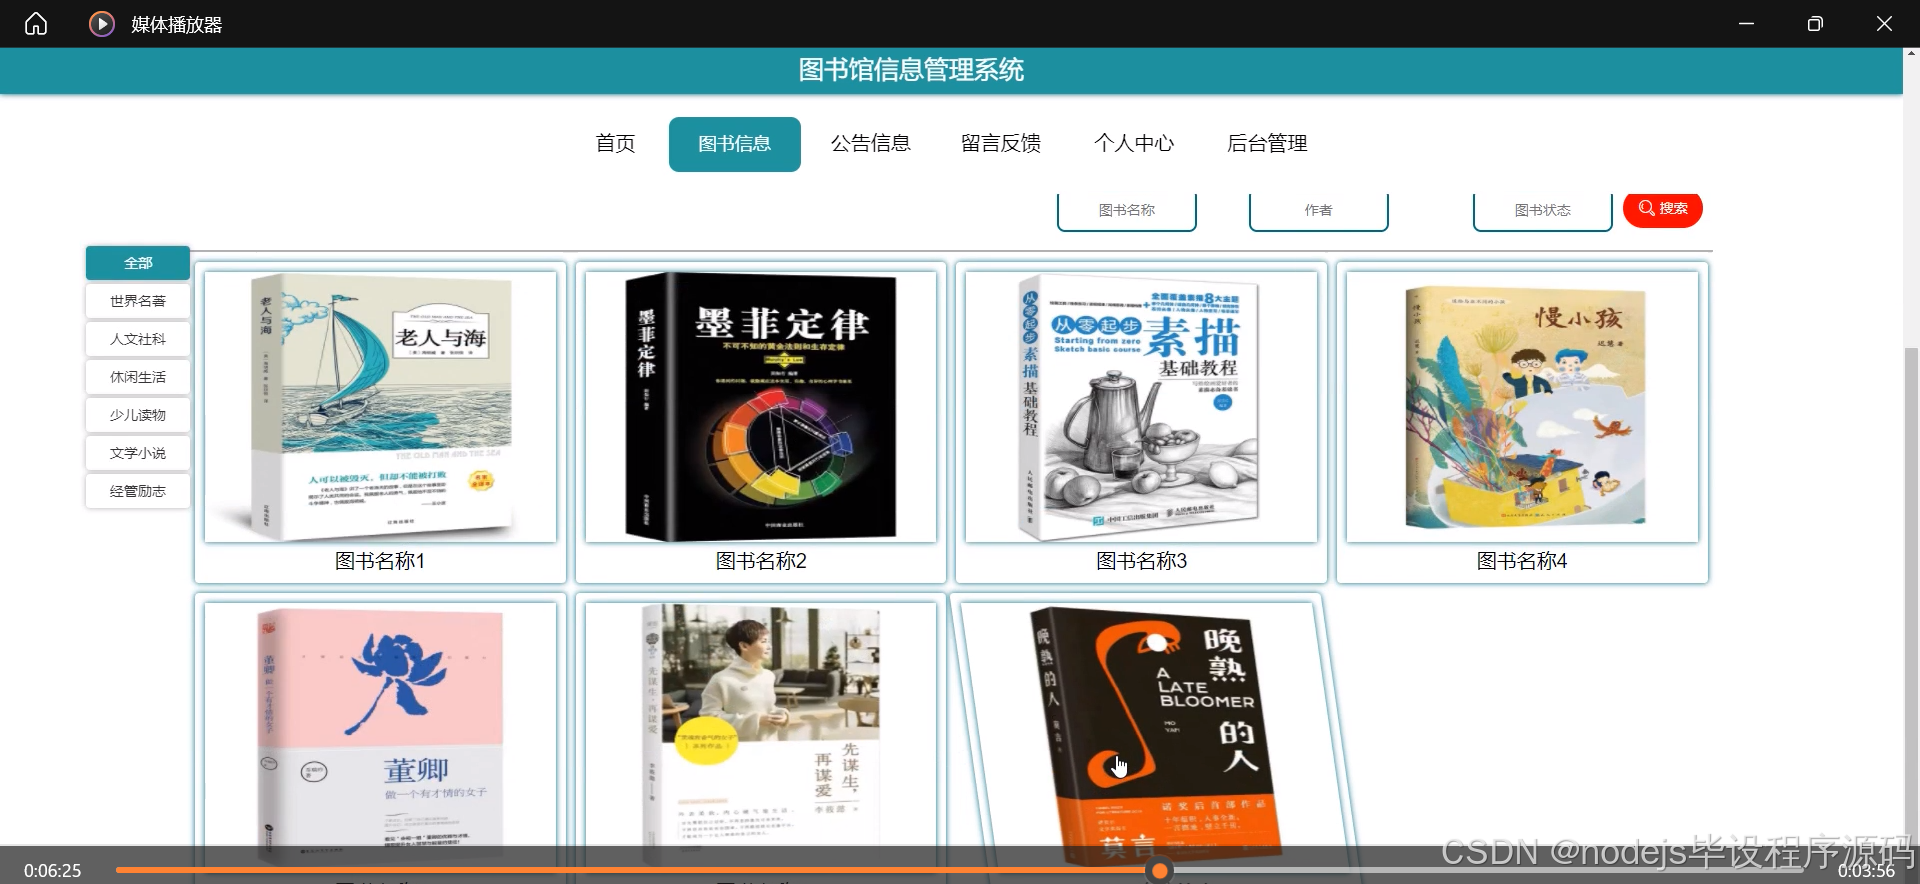
Task: Click the media player logo icon
Action: (x=102, y=23)
